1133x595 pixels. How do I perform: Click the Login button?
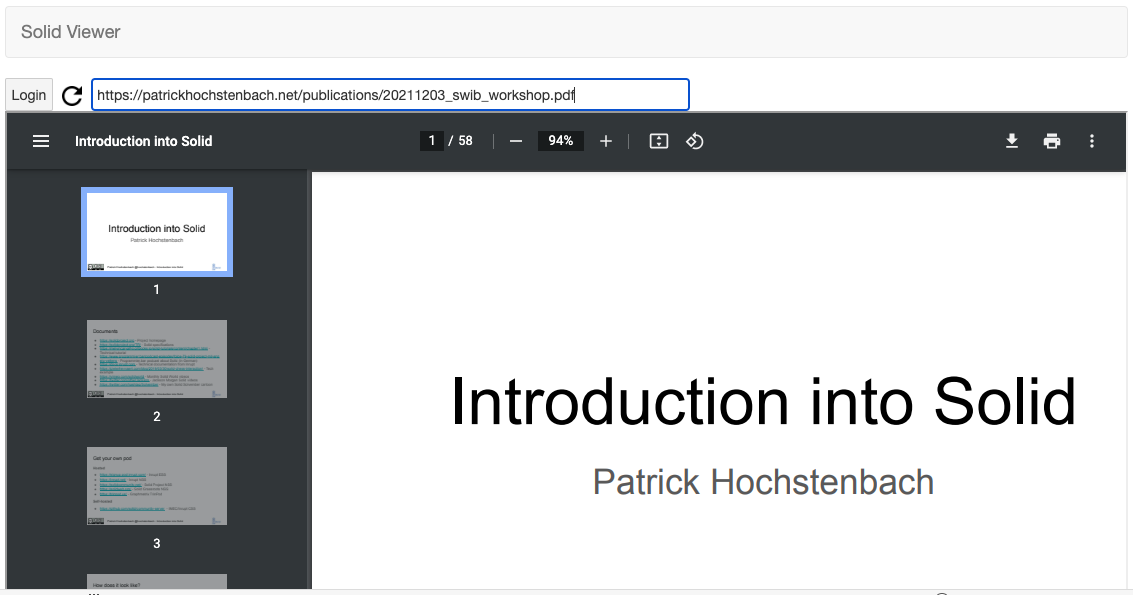pyautogui.click(x=29, y=95)
